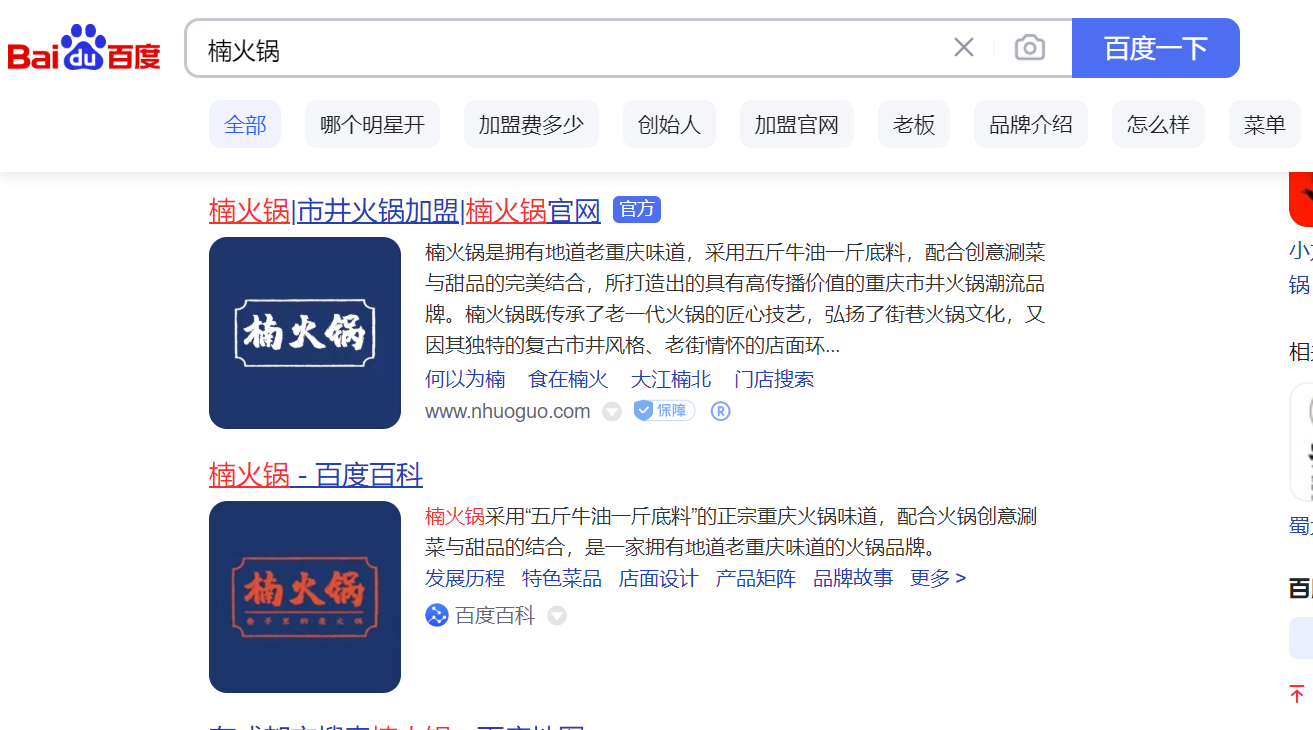Viewport: 1313px width, 730px height.
Task: Open the 品牌介绍 suggestion chip
Action: (x=1030, y=125)
